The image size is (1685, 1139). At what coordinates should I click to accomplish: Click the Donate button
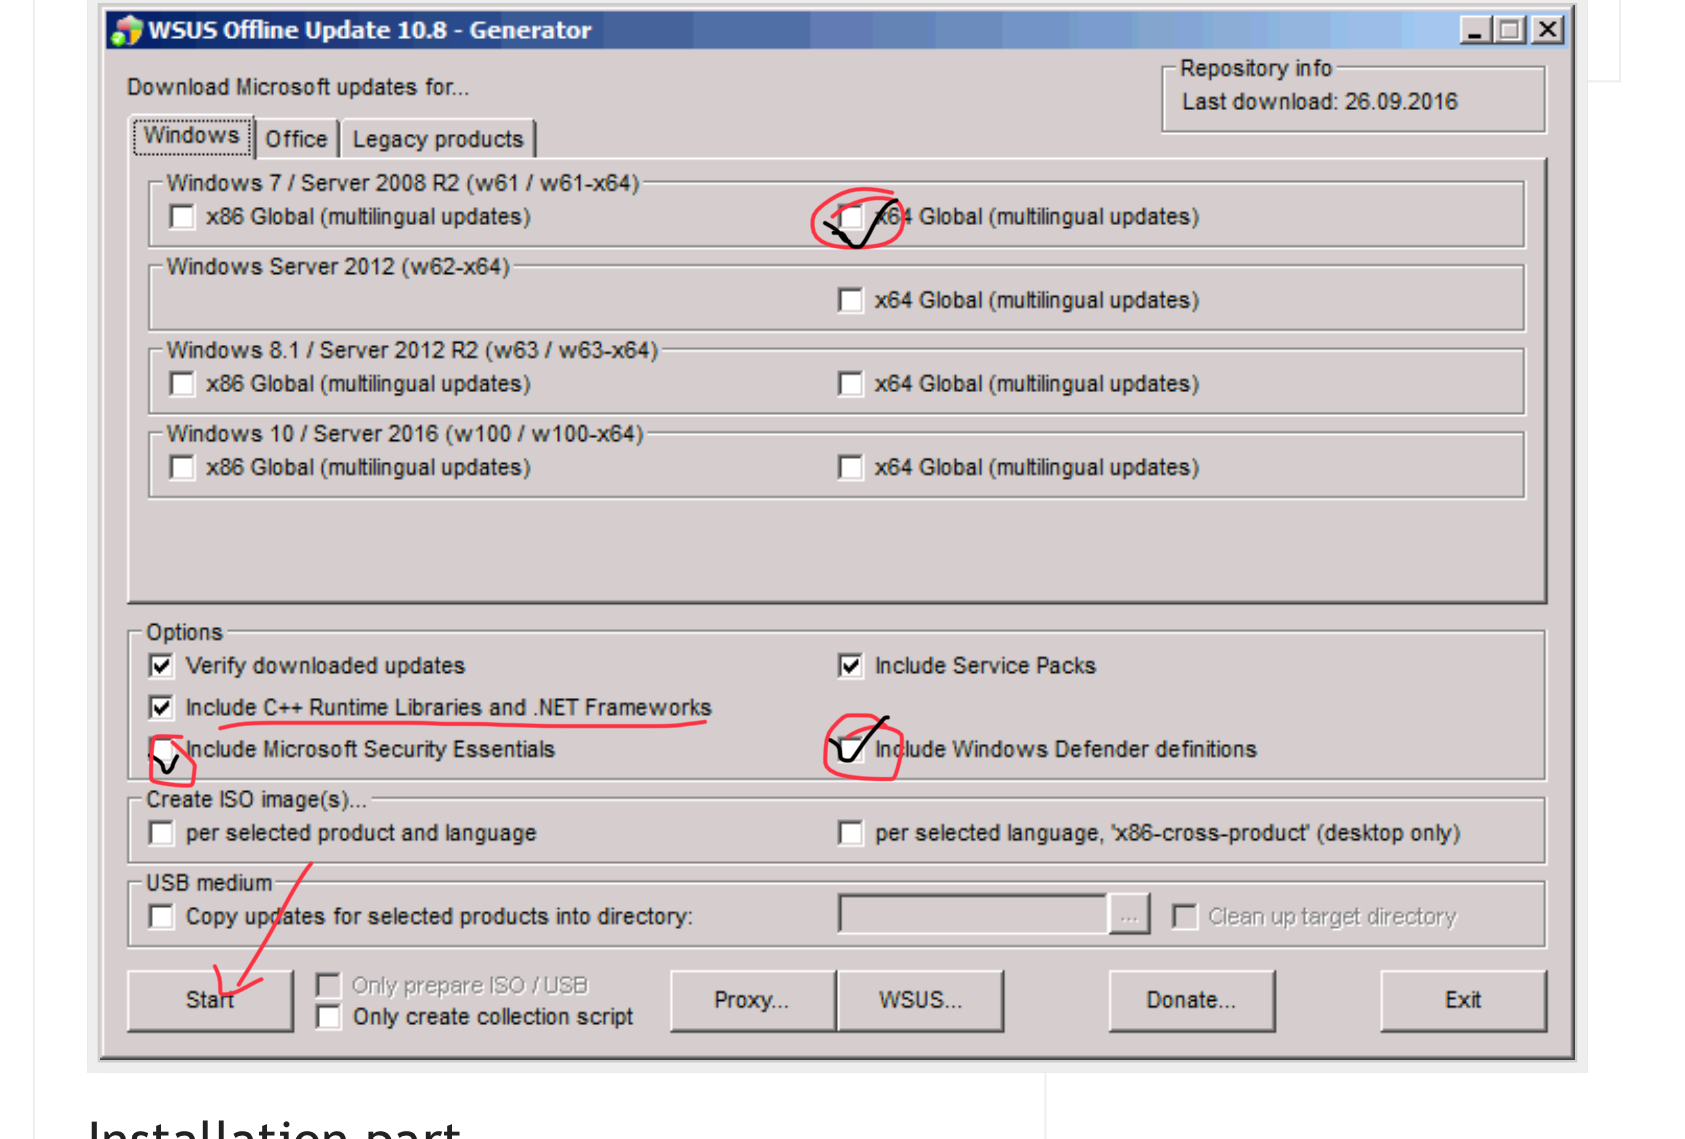[1191, 1000]
